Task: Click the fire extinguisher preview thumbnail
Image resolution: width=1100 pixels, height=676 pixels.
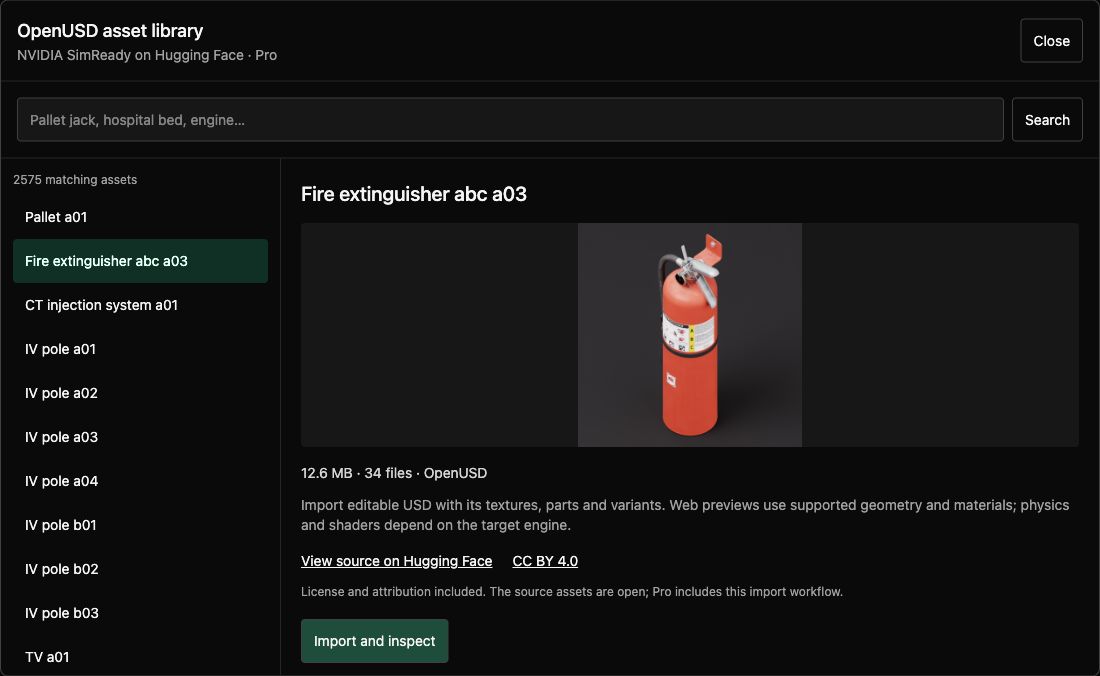Action: (x=690, y=335)
